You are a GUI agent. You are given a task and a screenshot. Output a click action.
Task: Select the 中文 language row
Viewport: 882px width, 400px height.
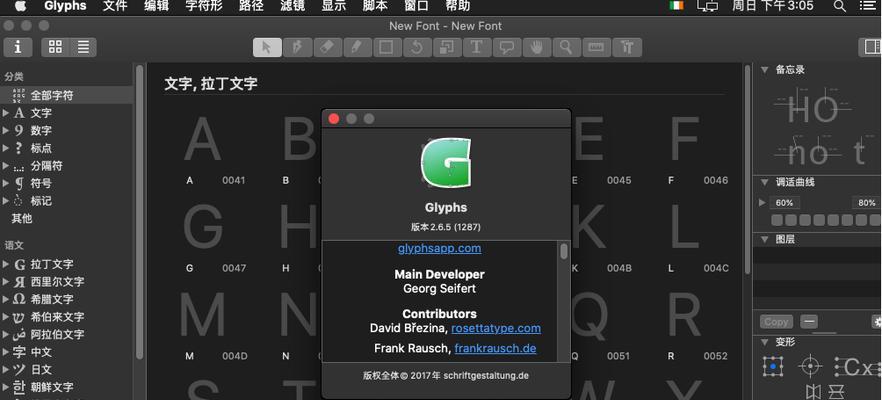point(67,352)
